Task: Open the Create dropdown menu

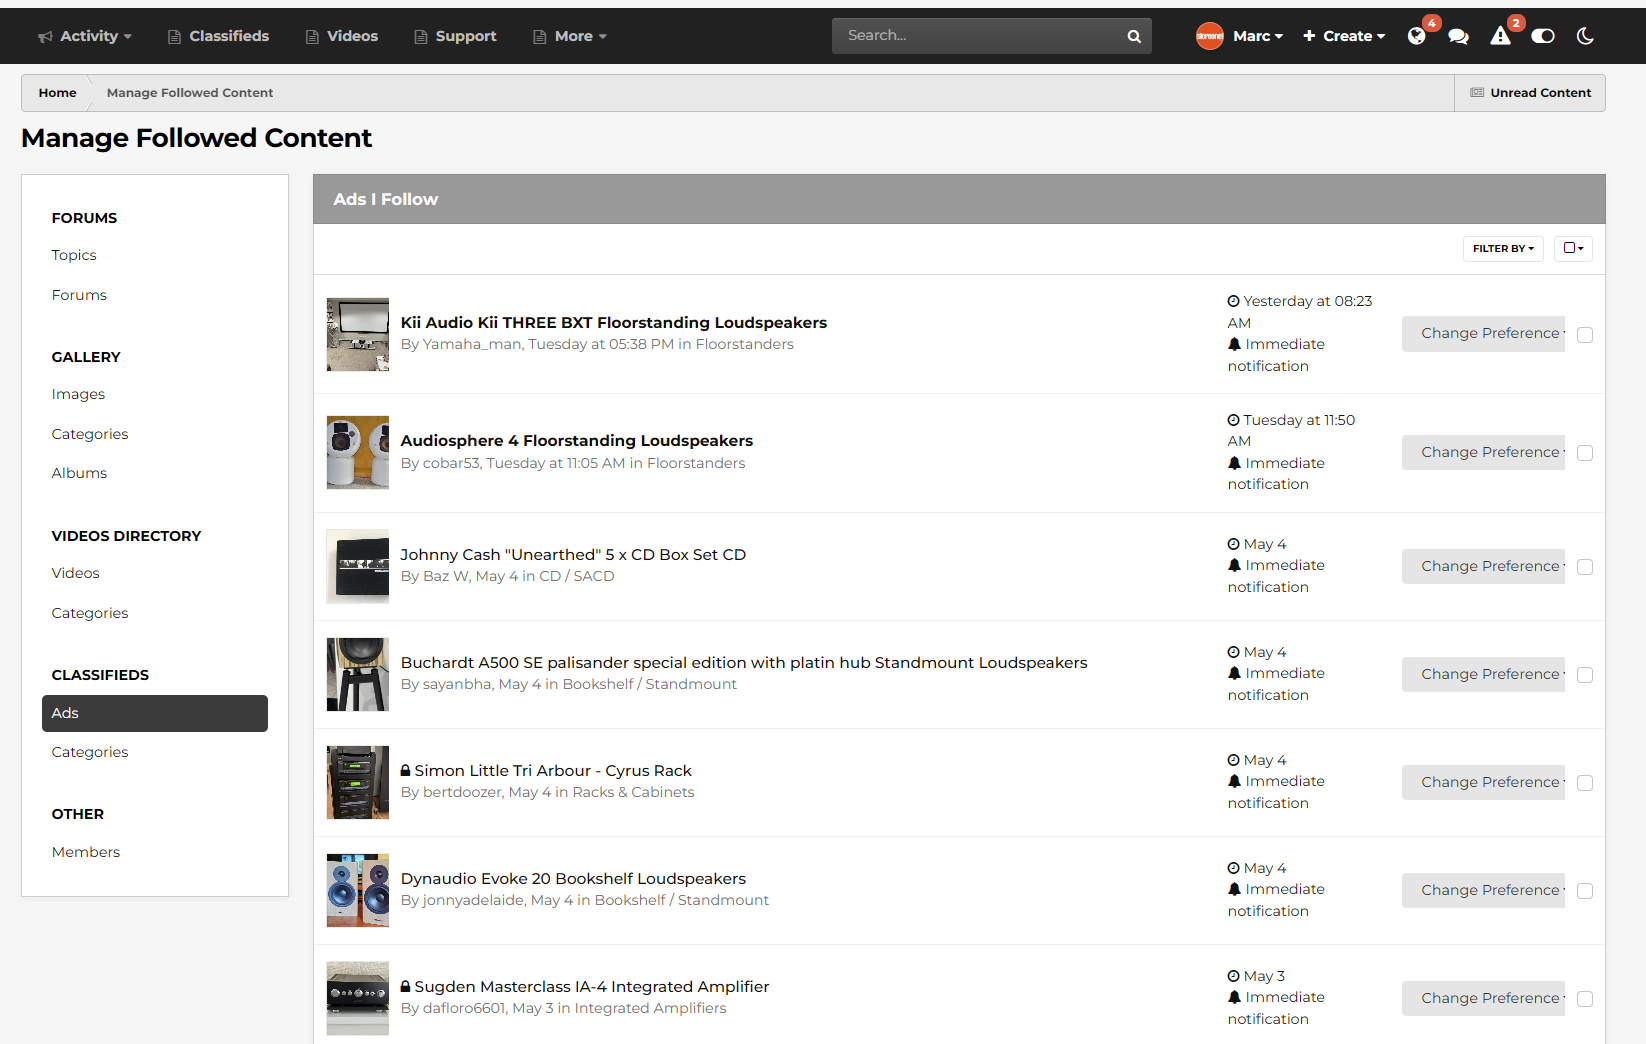Action: pos(1344,36)
